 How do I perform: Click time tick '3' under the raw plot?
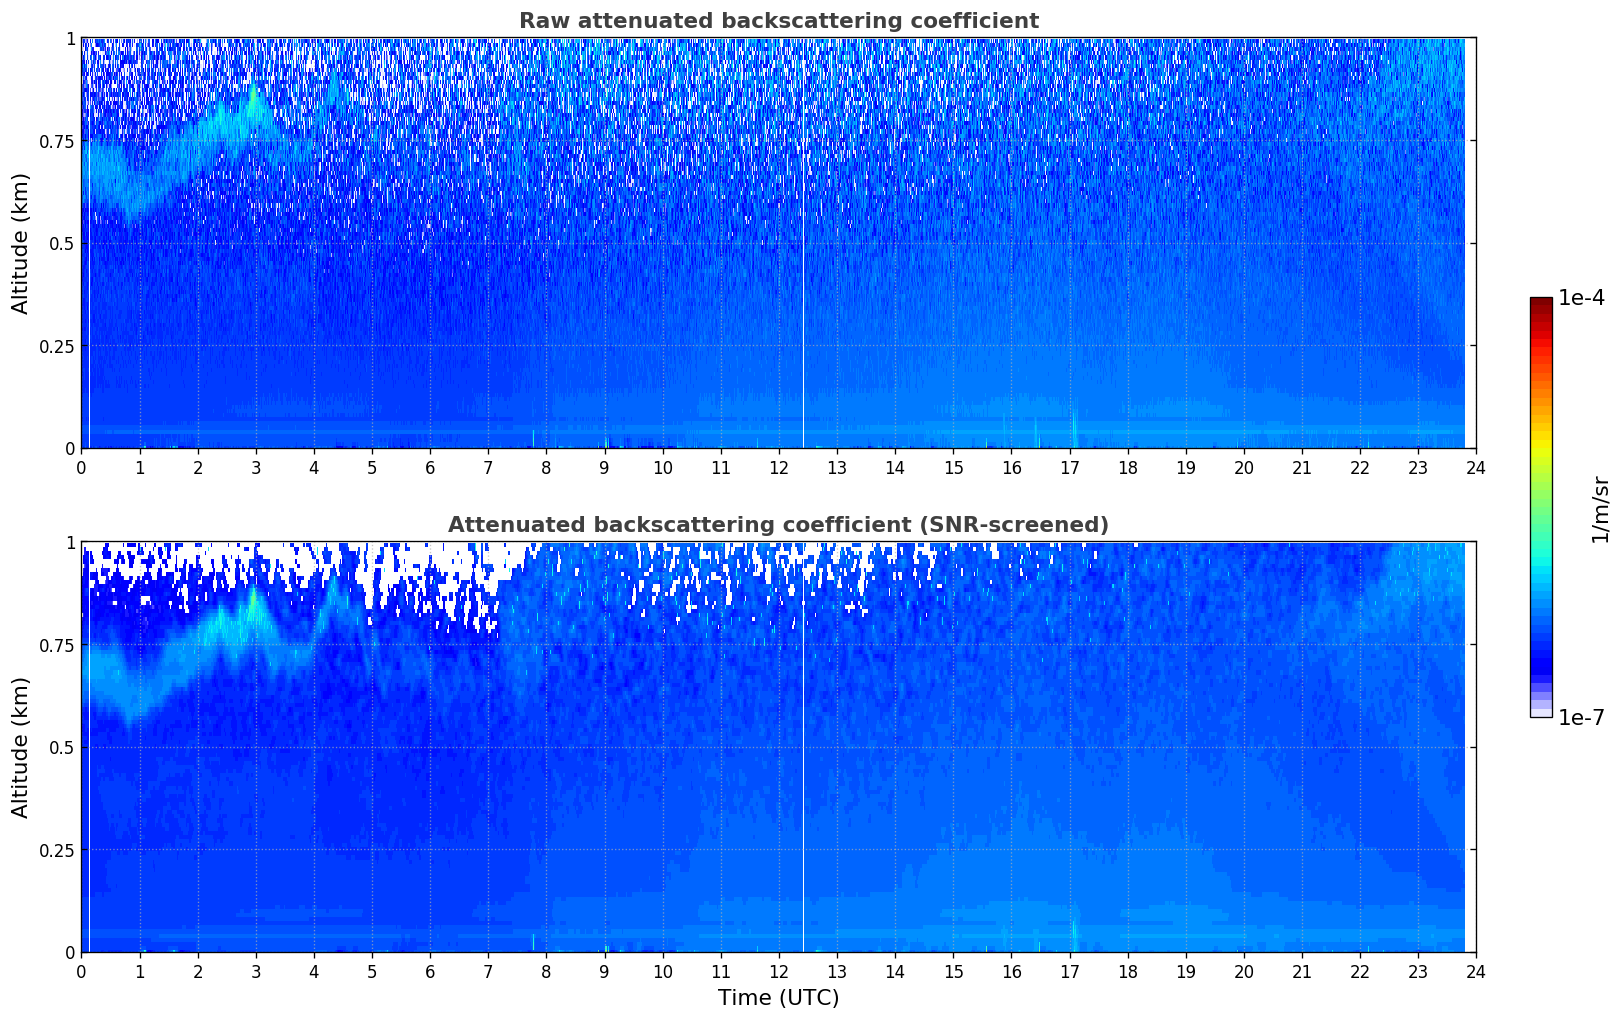click(256, 467)
